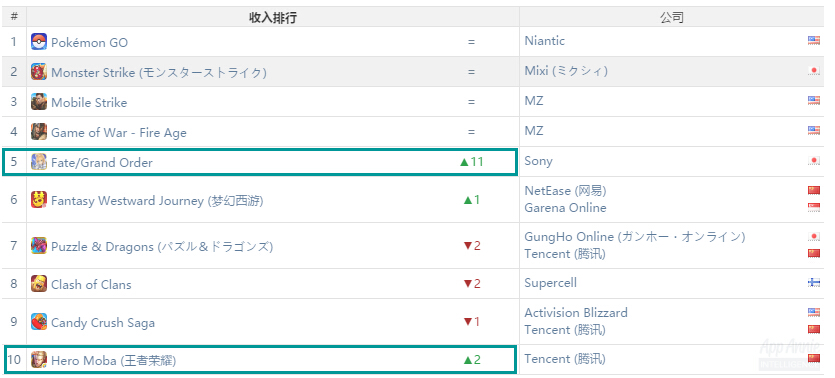Click the 公司 column header
The height and width of the screenshot is (378, 835).
tap(672, 18)
